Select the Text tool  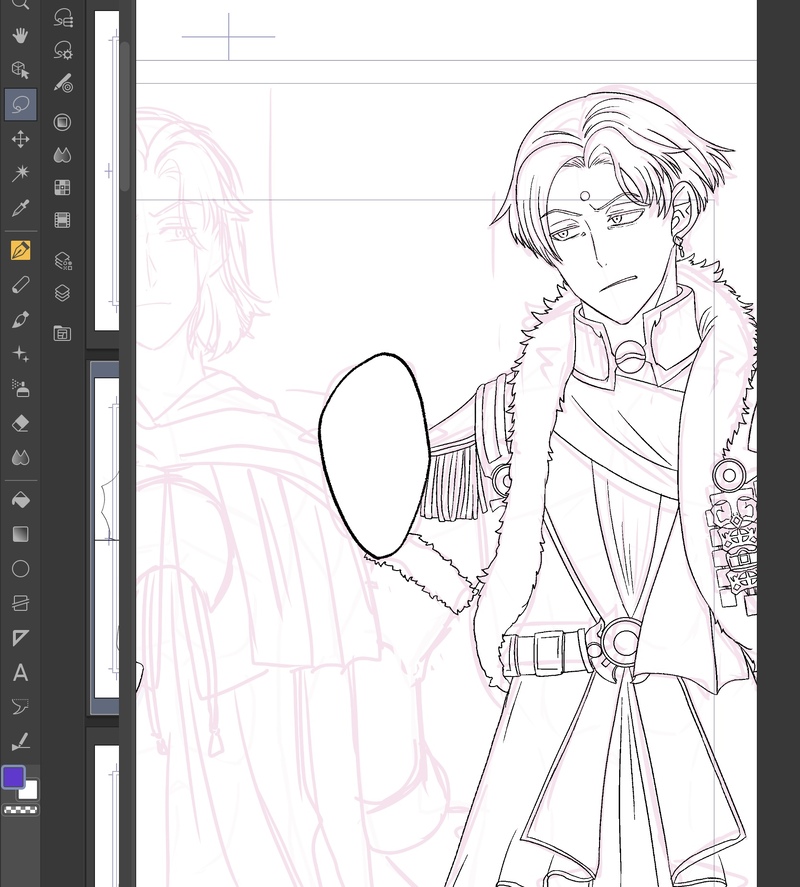click(x=20, y=673)
